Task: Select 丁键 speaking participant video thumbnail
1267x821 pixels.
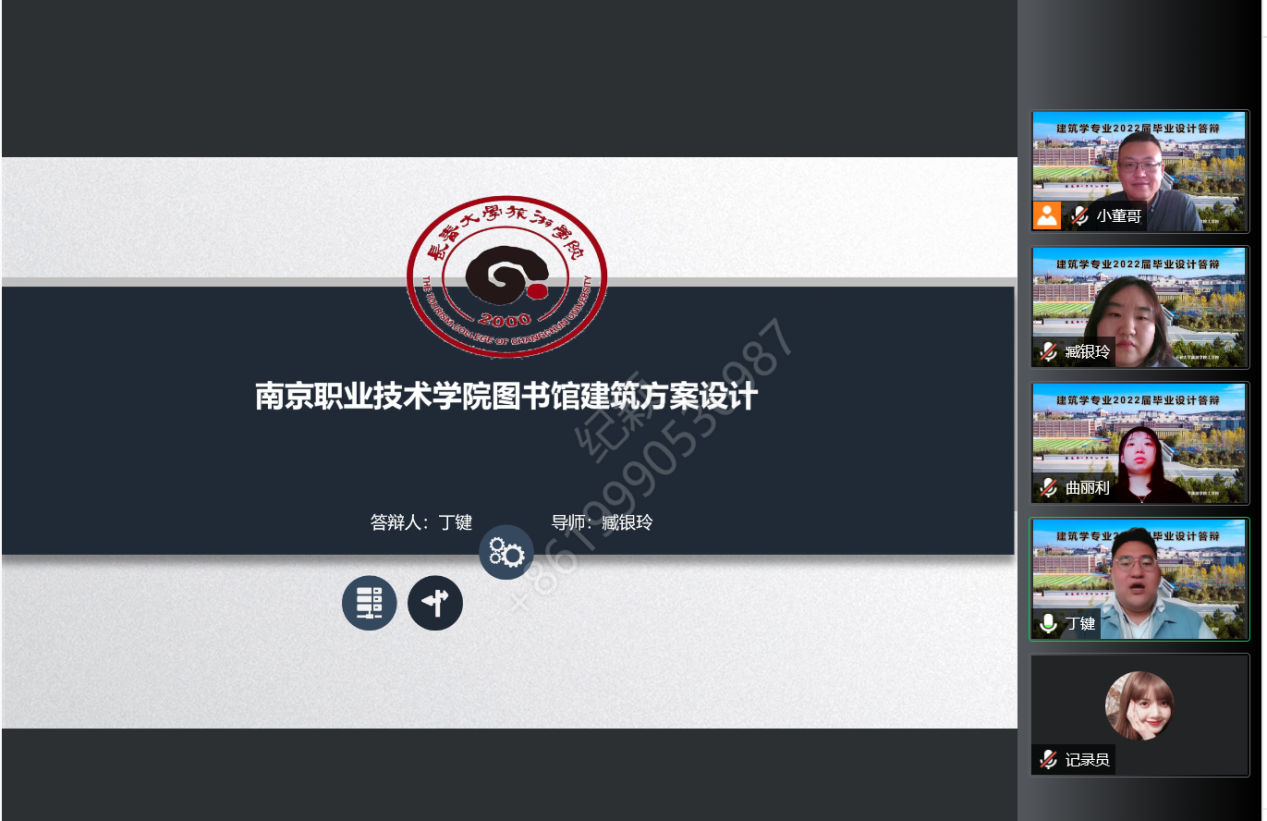Action: pyautogui.click(x=1140, y=579)
